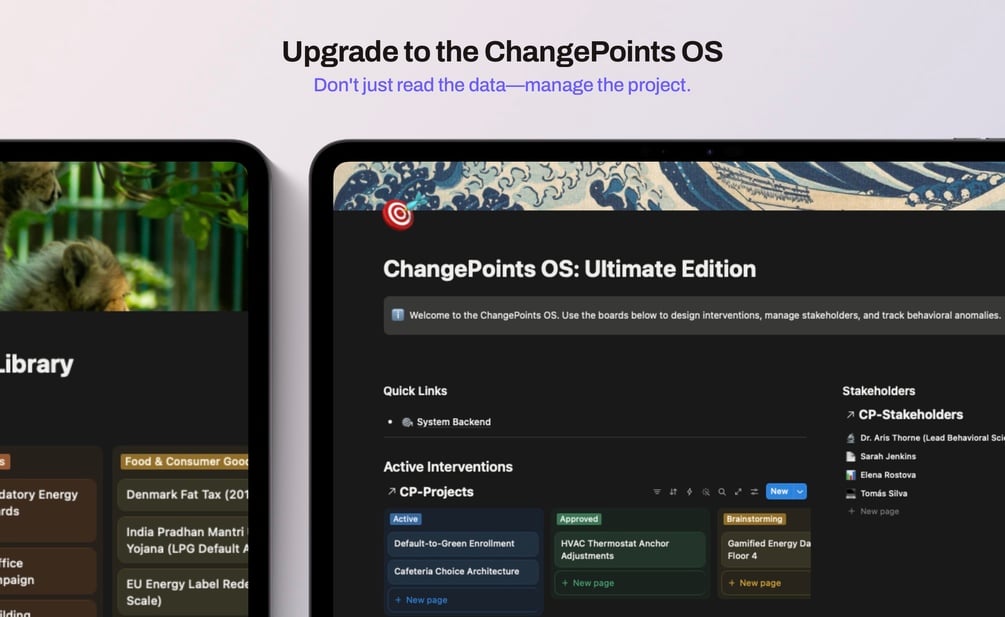This screenshot has width=1005, height=617.
Task: Click the Active status tag
Action: (405, 519)
